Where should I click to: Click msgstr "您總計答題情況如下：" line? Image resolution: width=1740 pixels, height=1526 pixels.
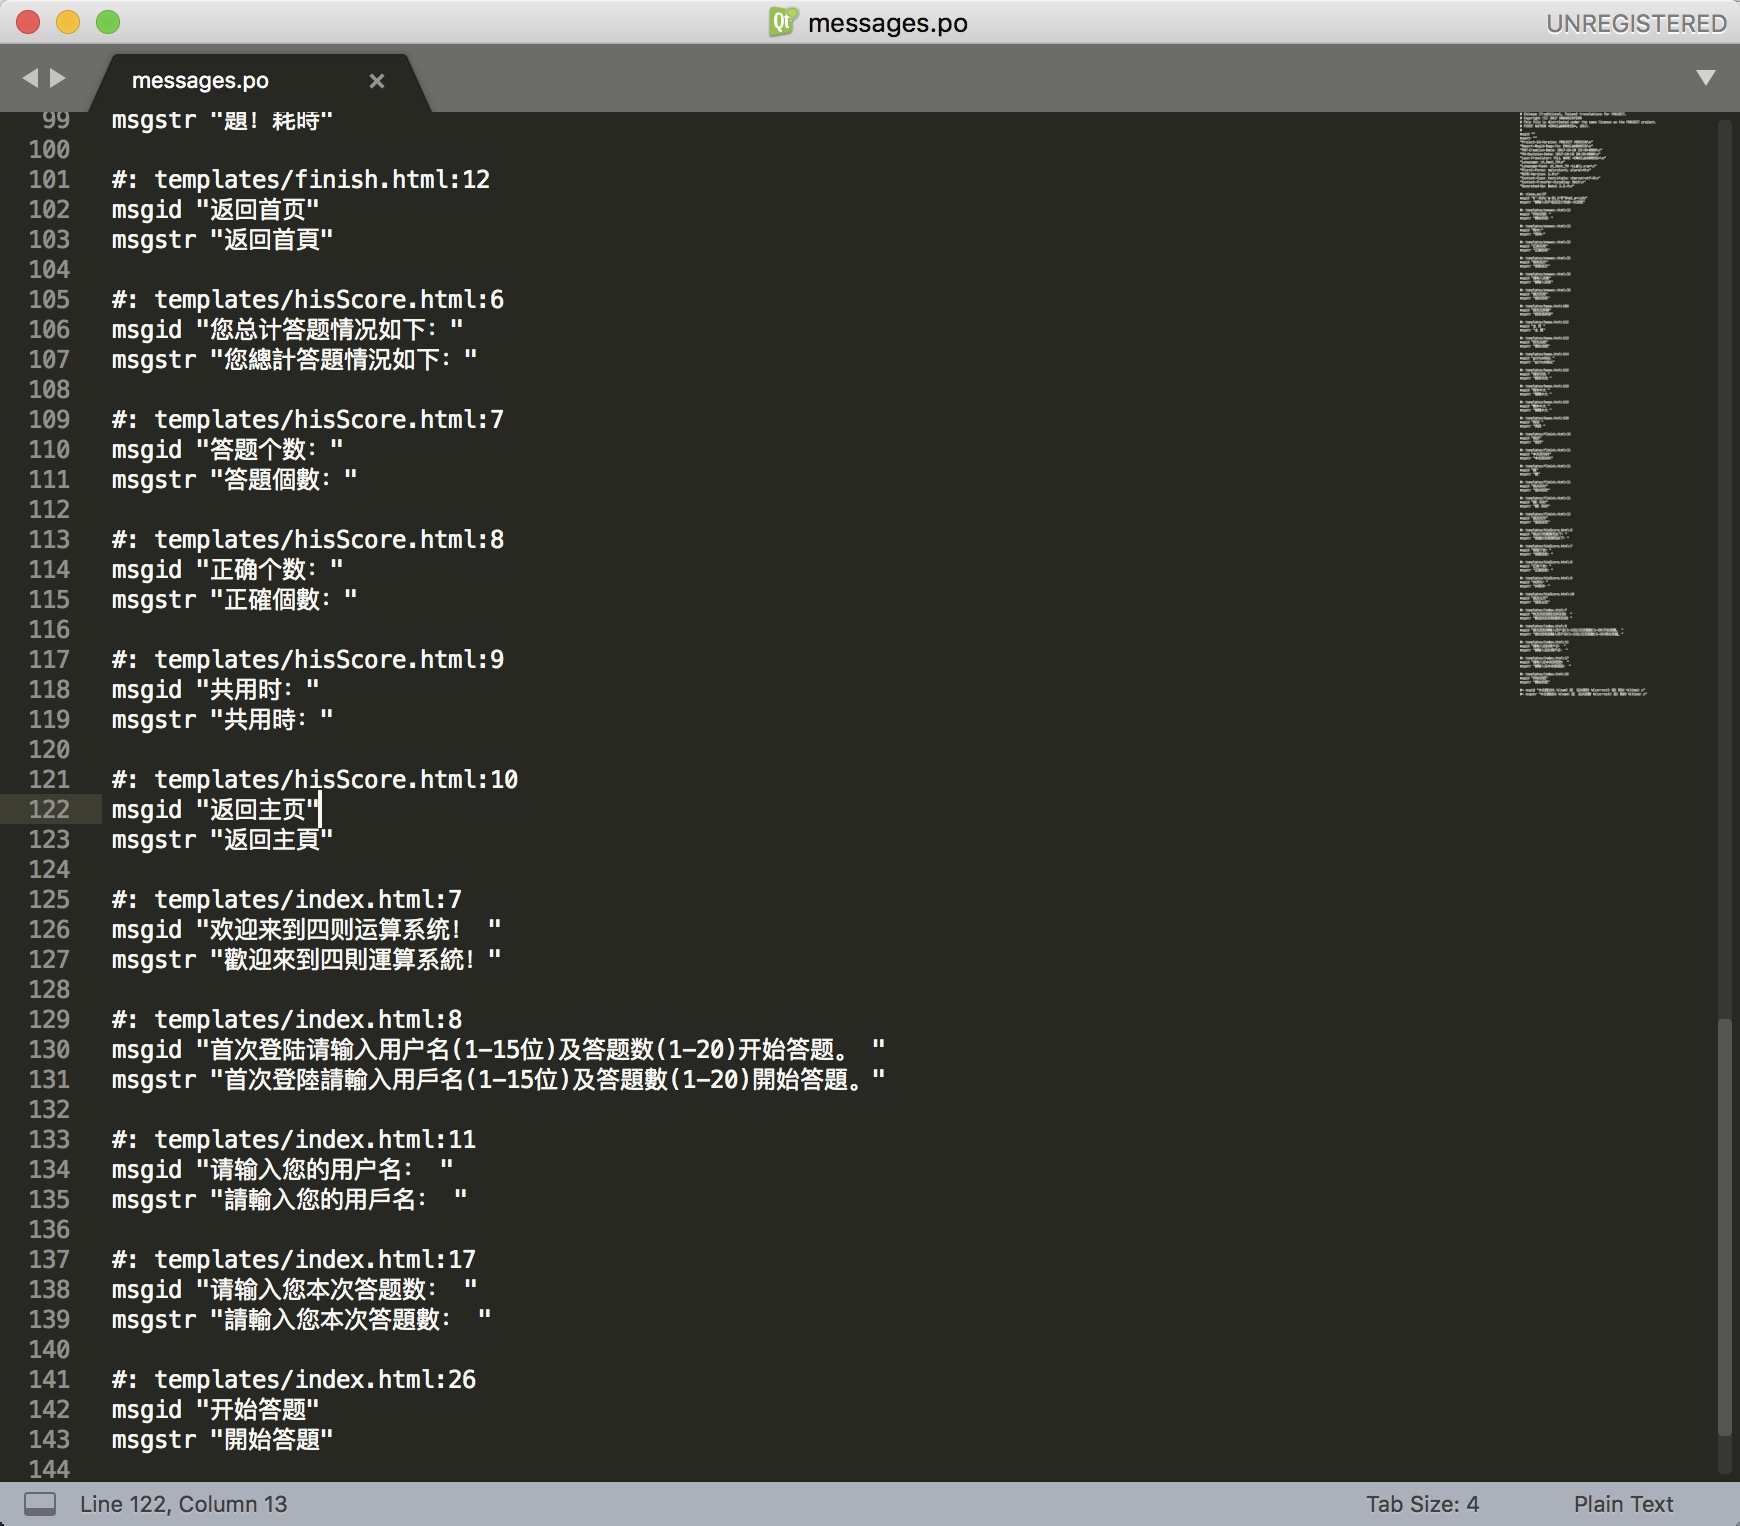tap(295, 360)
